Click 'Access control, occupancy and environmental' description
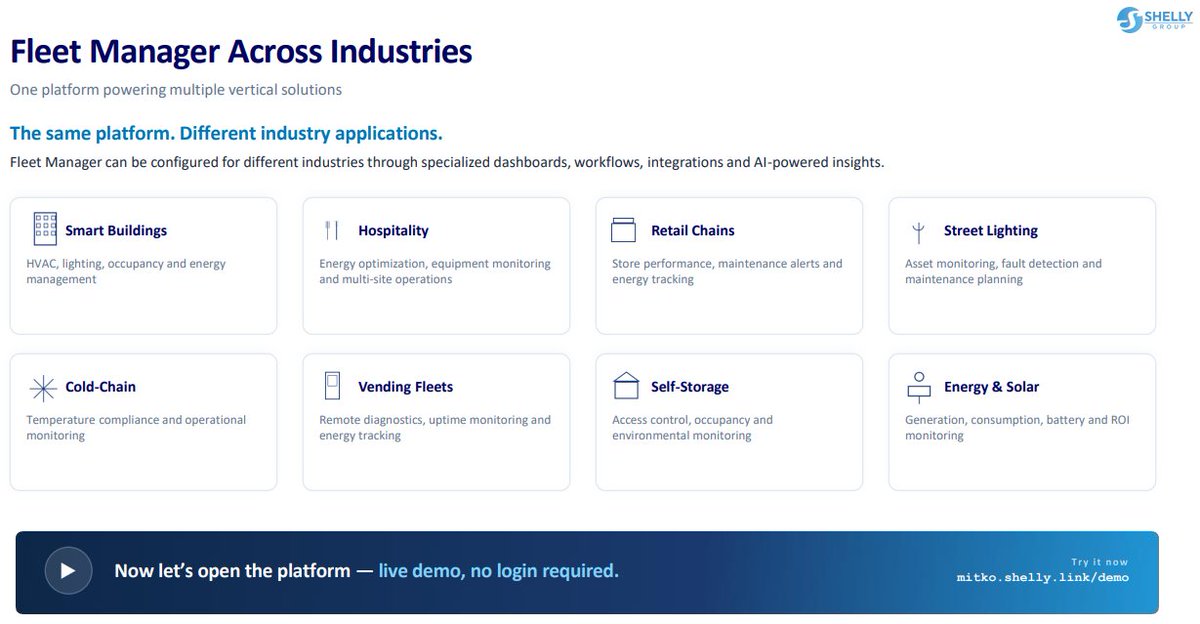Screen dimensions: 1200x624 point(692,427)
